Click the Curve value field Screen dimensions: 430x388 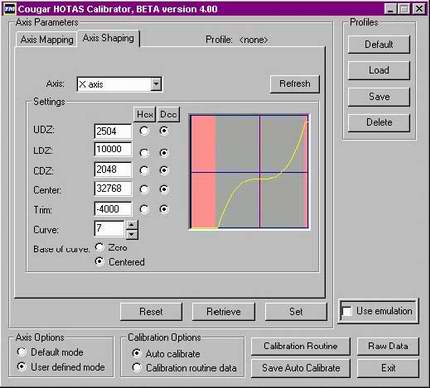[109, 229]
